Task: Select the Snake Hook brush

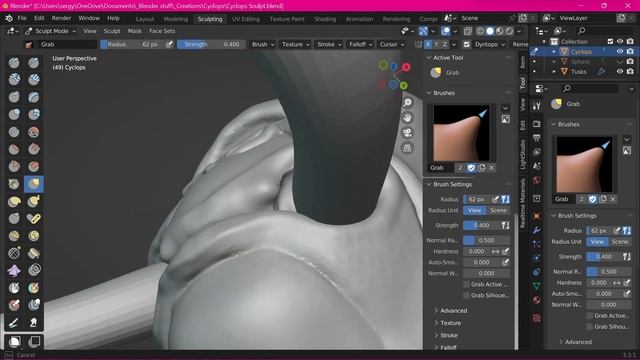Action: click(33, 201)
